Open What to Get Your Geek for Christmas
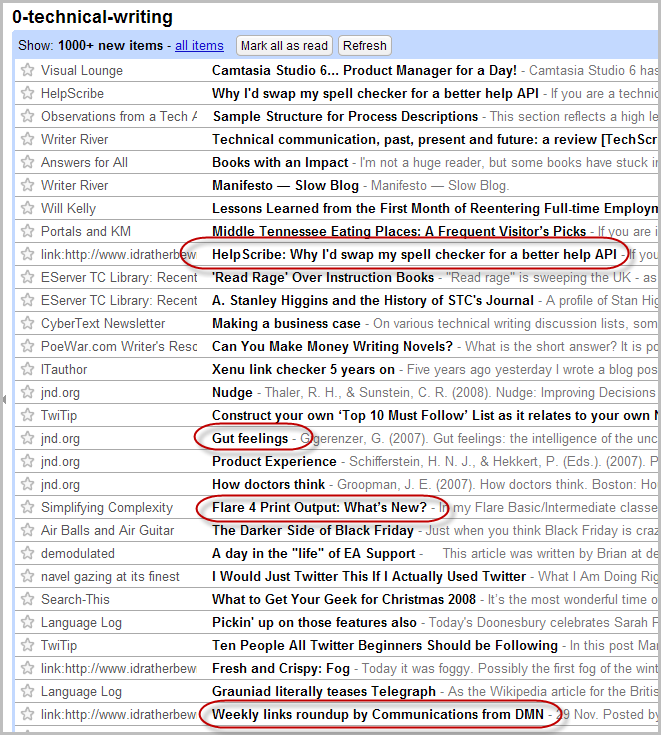Viewport: 661px width, 735px height. (x=344, y=599)
